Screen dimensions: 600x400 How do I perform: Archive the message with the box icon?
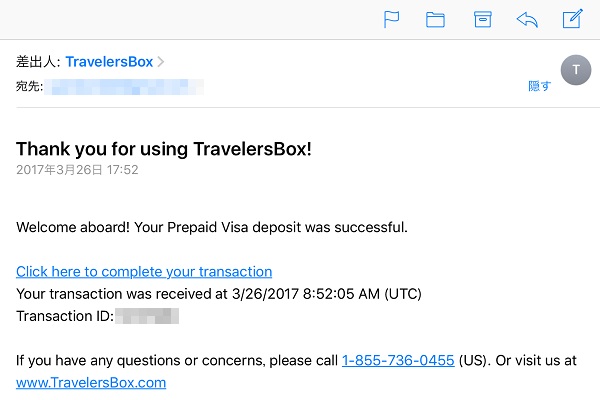pos(483,19)
